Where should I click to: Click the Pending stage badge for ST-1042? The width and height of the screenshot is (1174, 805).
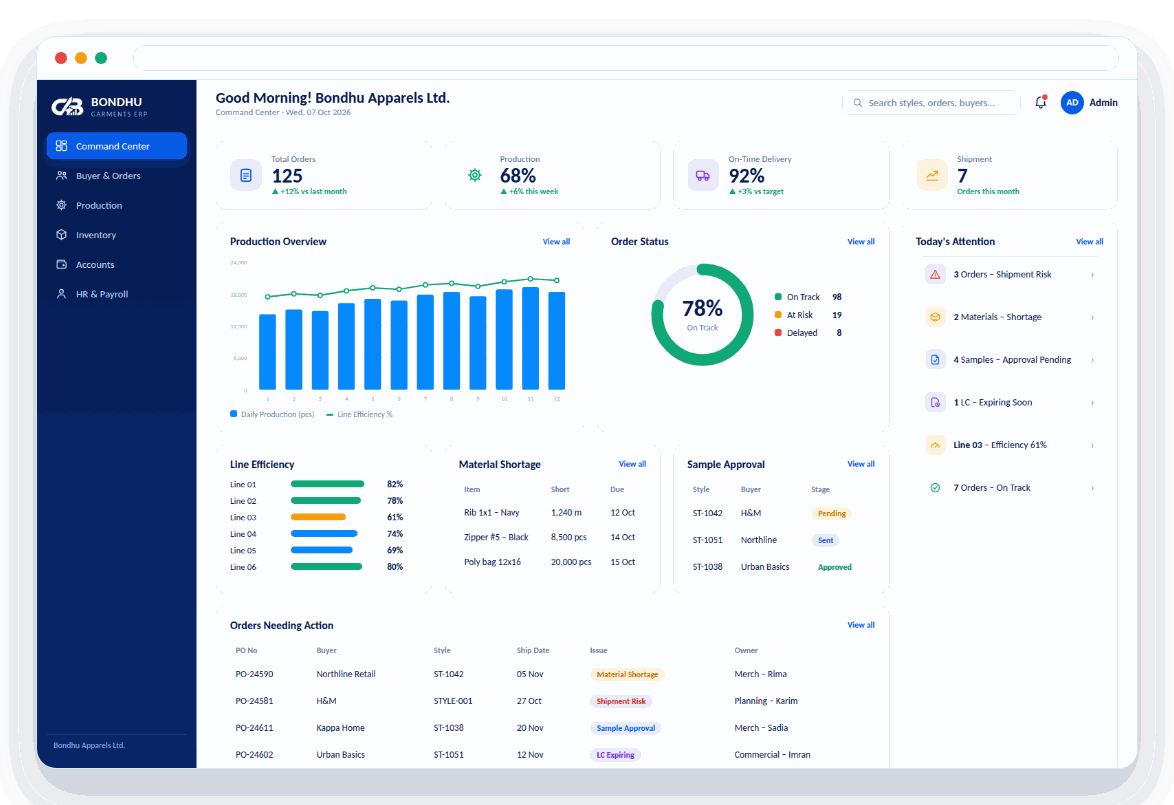click(x=832, y=514)
